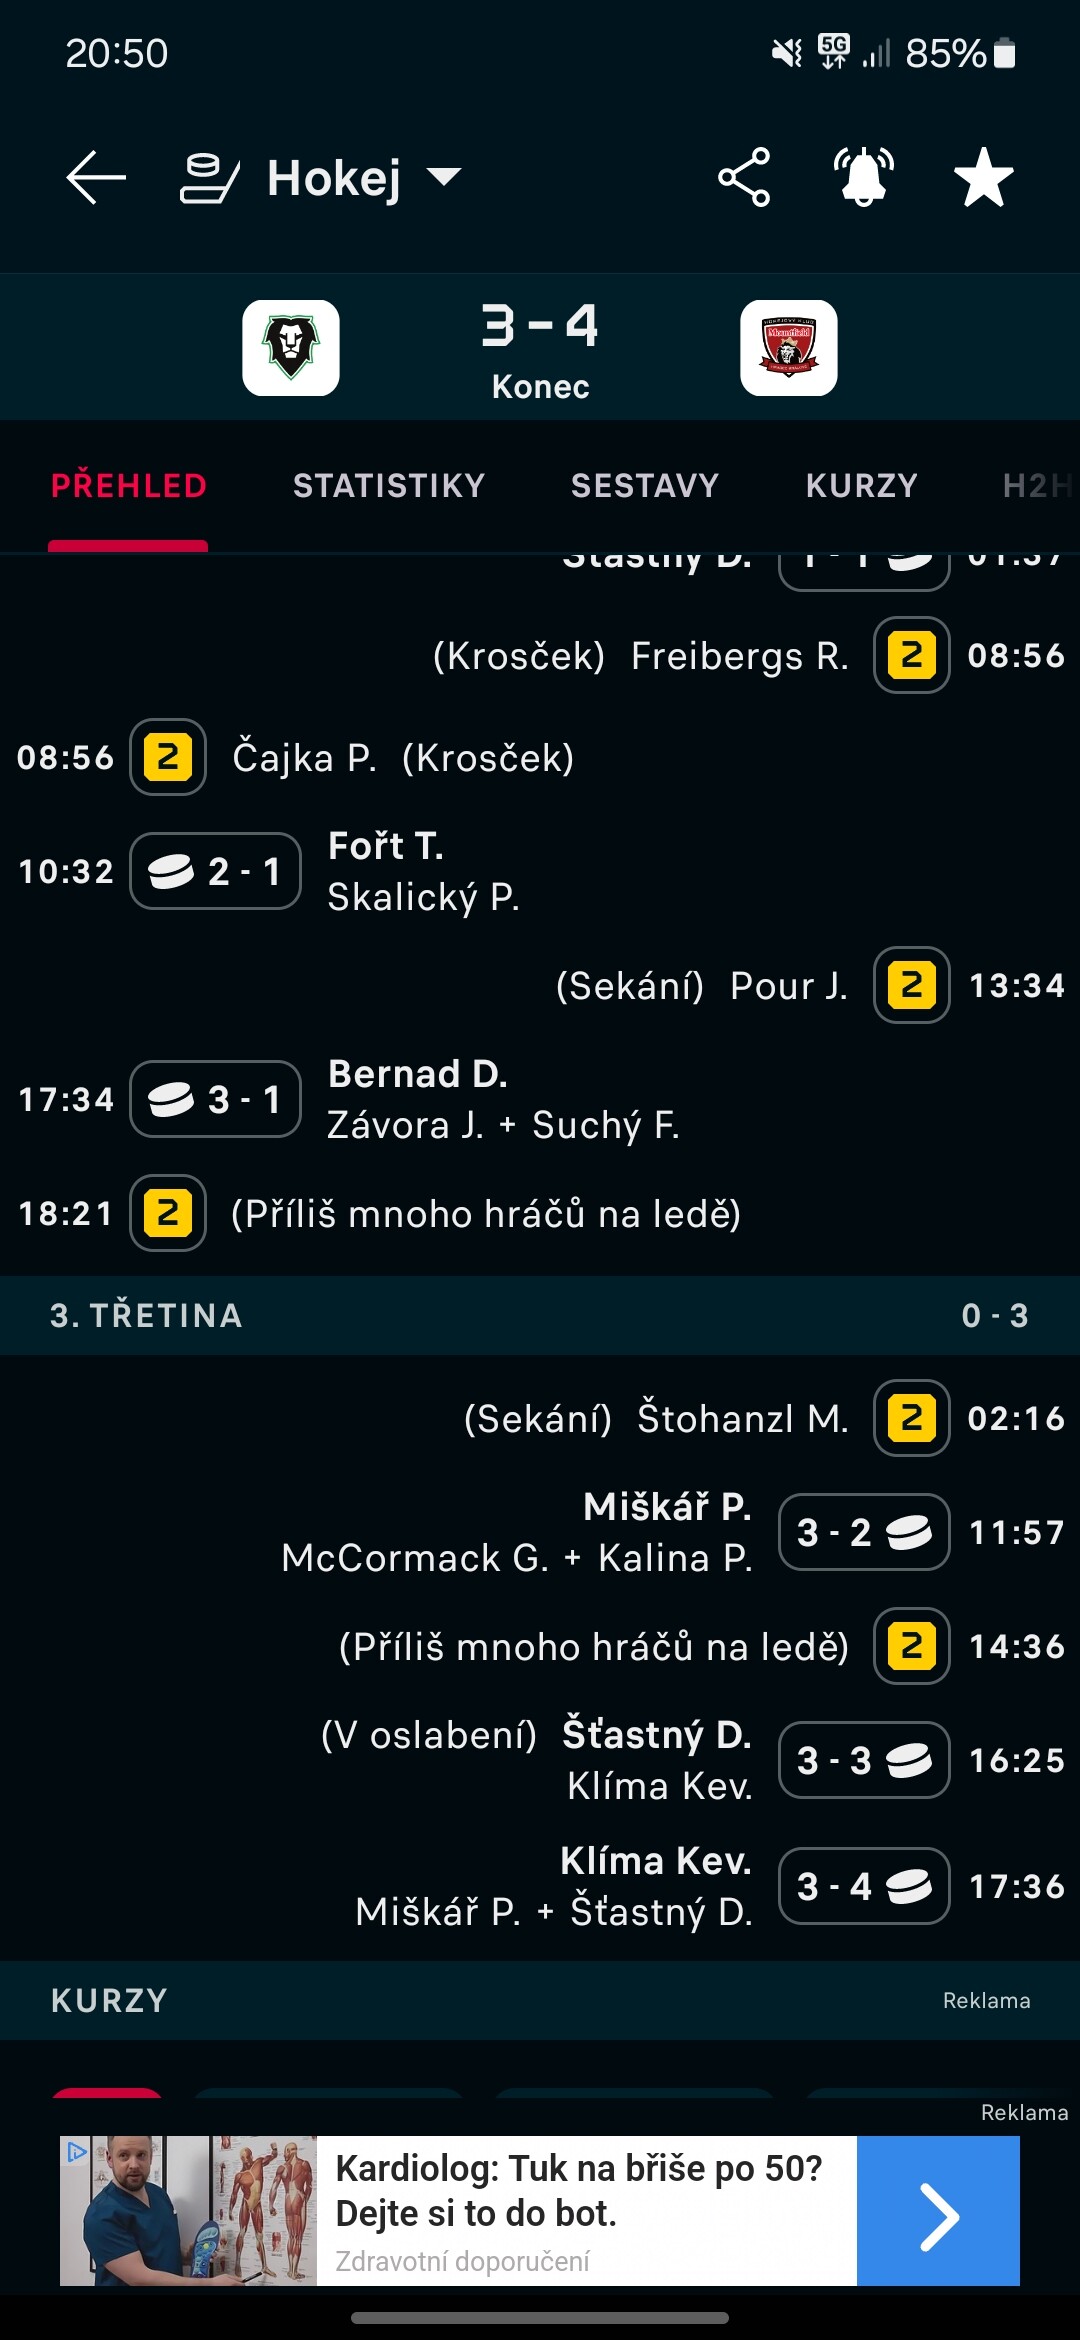Tap the 3 - 3 shorthanded goal badge
1080x2340 pixels.
click(864, 1760)
